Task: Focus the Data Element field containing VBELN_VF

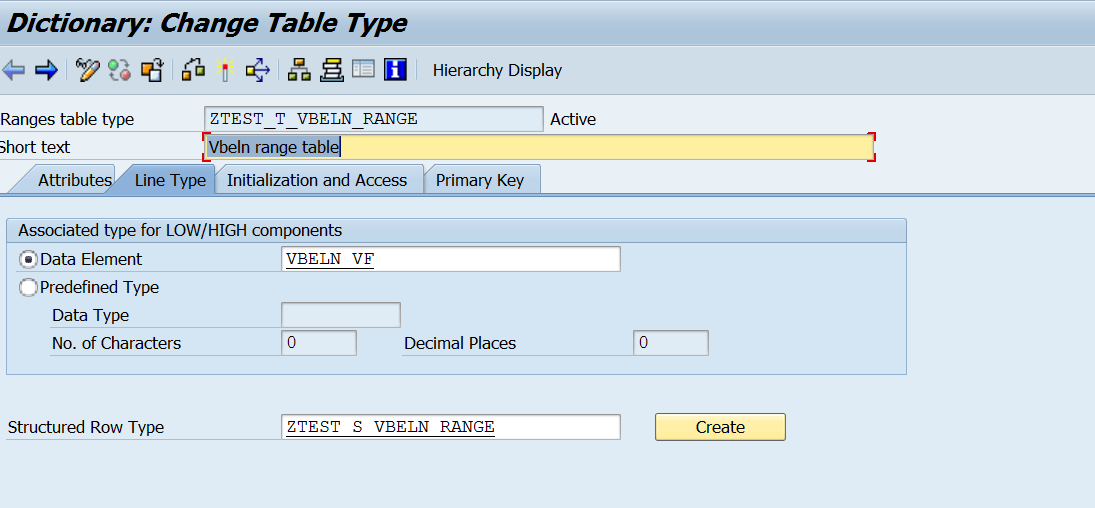Action: [452, 259]
